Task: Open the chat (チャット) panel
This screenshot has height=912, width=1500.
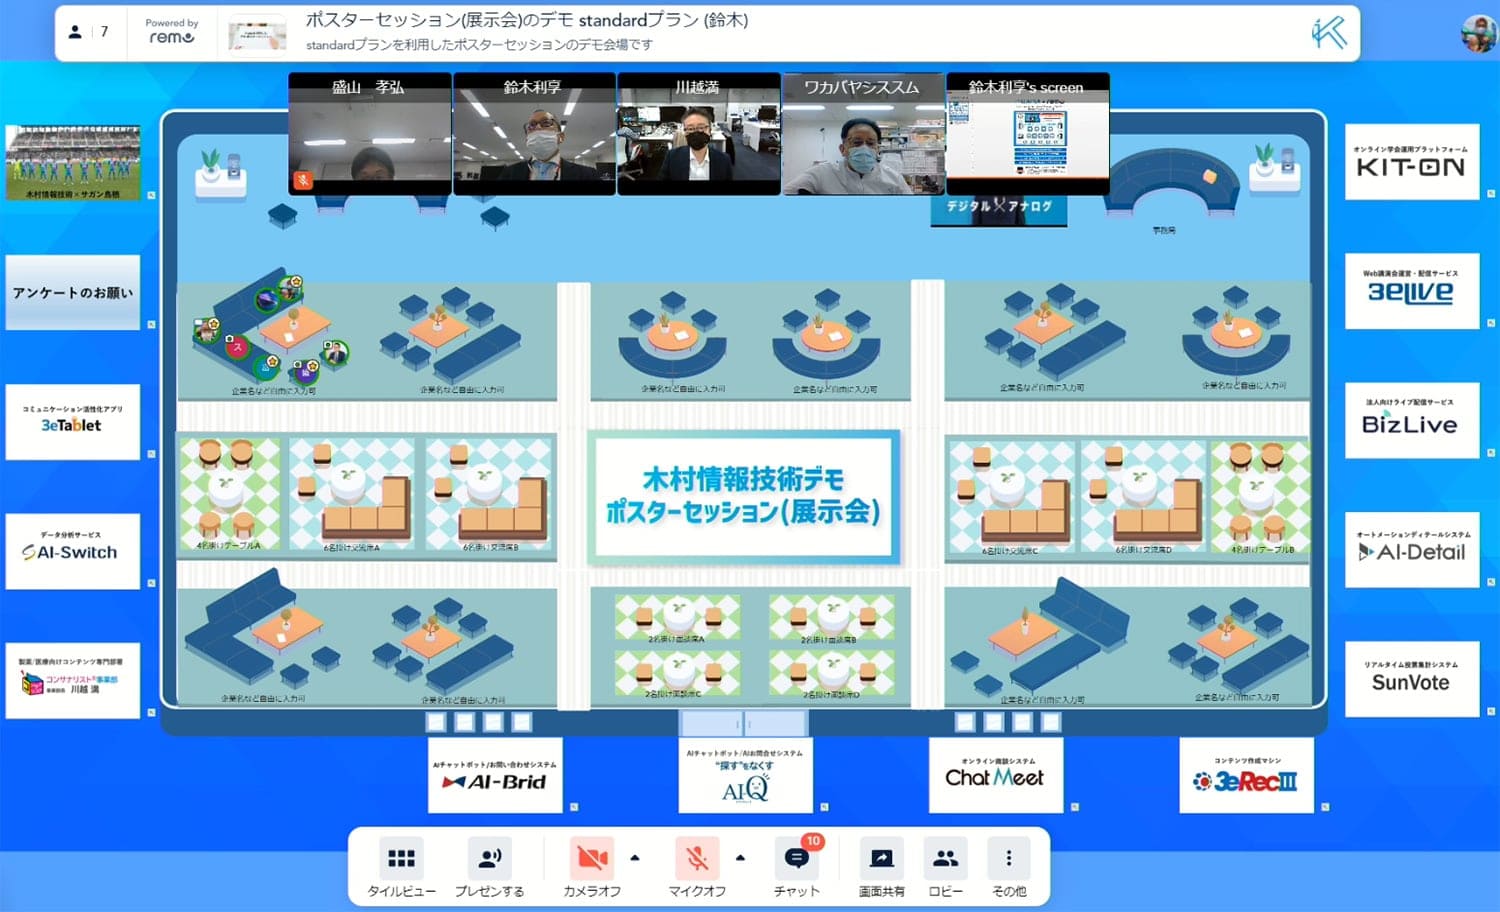Action: click(797, 868)
